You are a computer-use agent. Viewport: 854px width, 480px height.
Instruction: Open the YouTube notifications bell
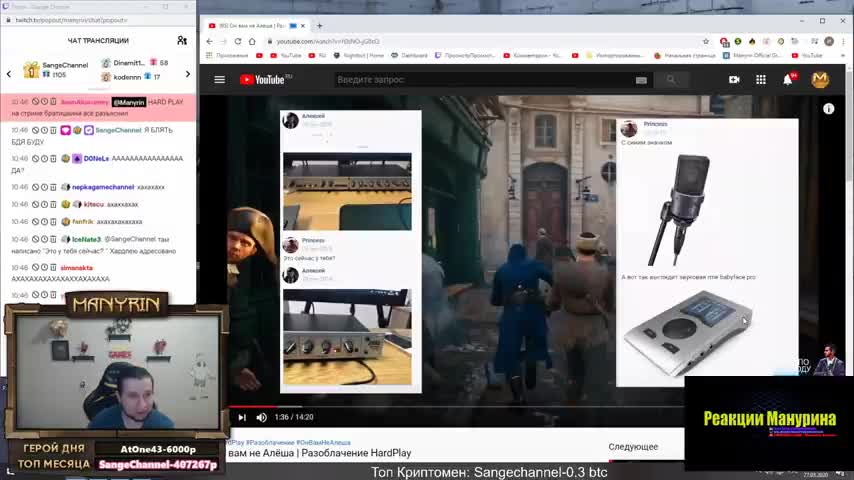788,80
